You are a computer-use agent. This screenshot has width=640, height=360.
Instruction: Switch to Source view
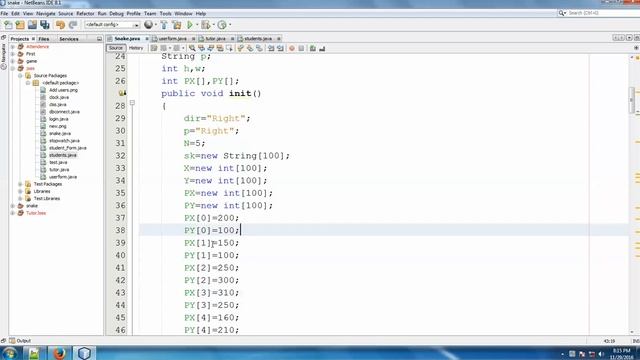point(116,48)
